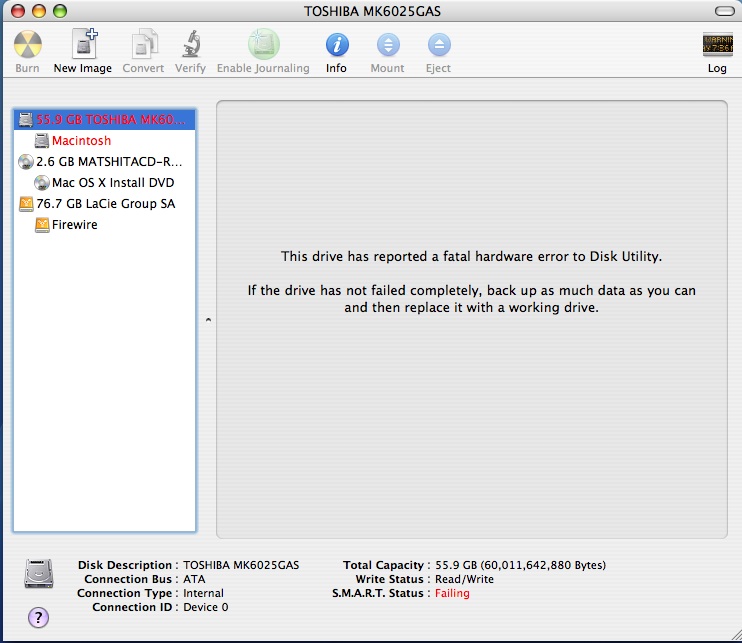Click the split-pane divider handle
This screenshot has width=742, height=643.
(208, 320)
